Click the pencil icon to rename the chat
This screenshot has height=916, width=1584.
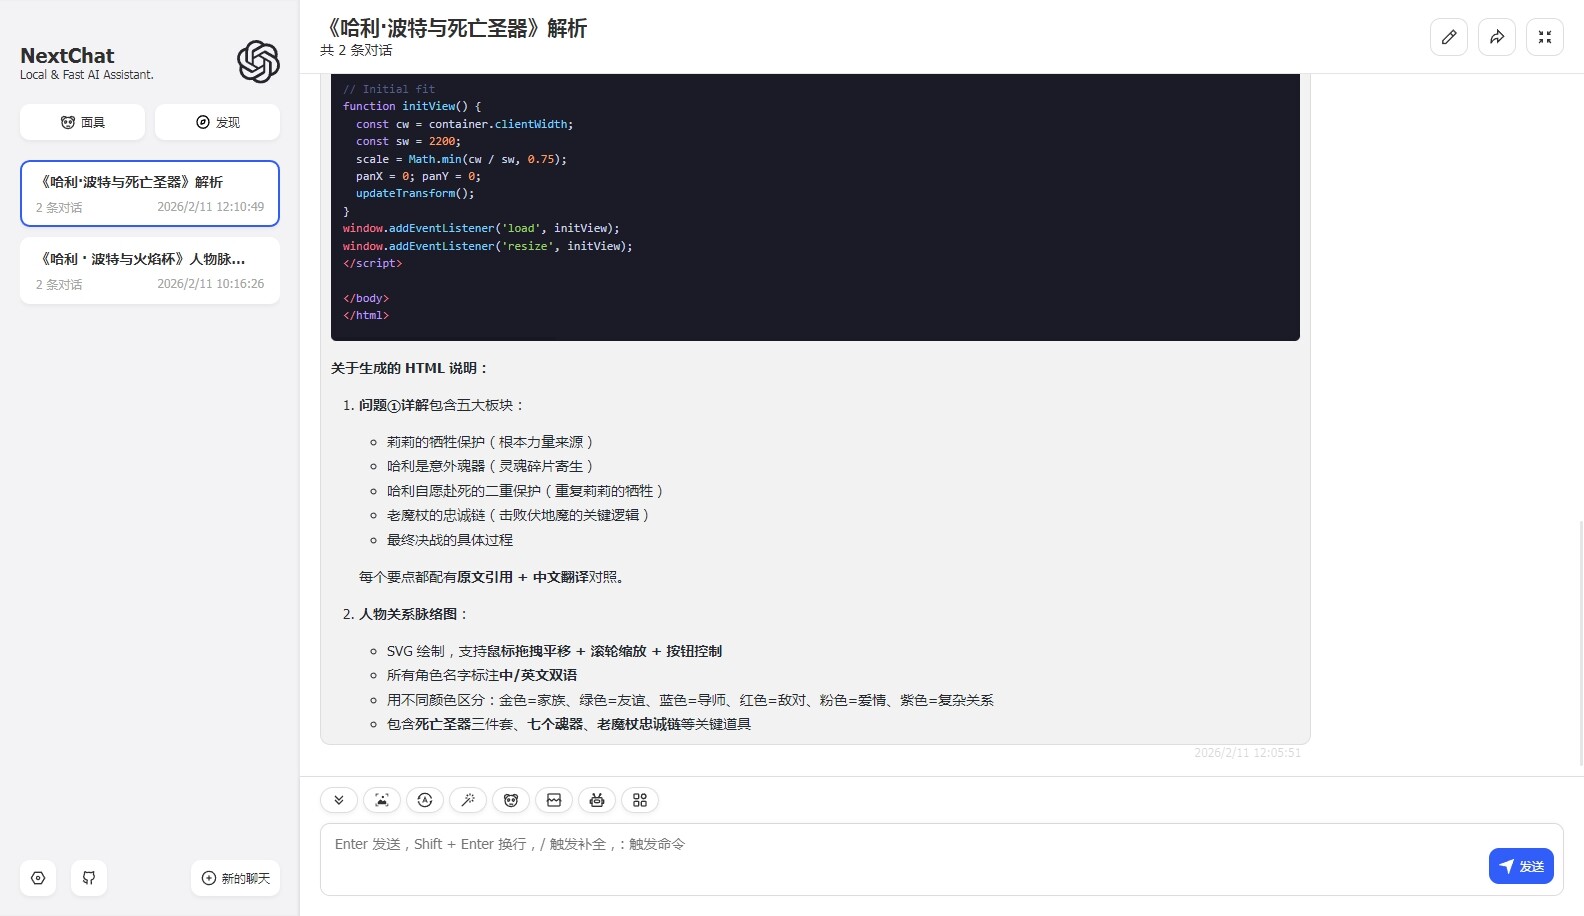(x=1449, y=37)
